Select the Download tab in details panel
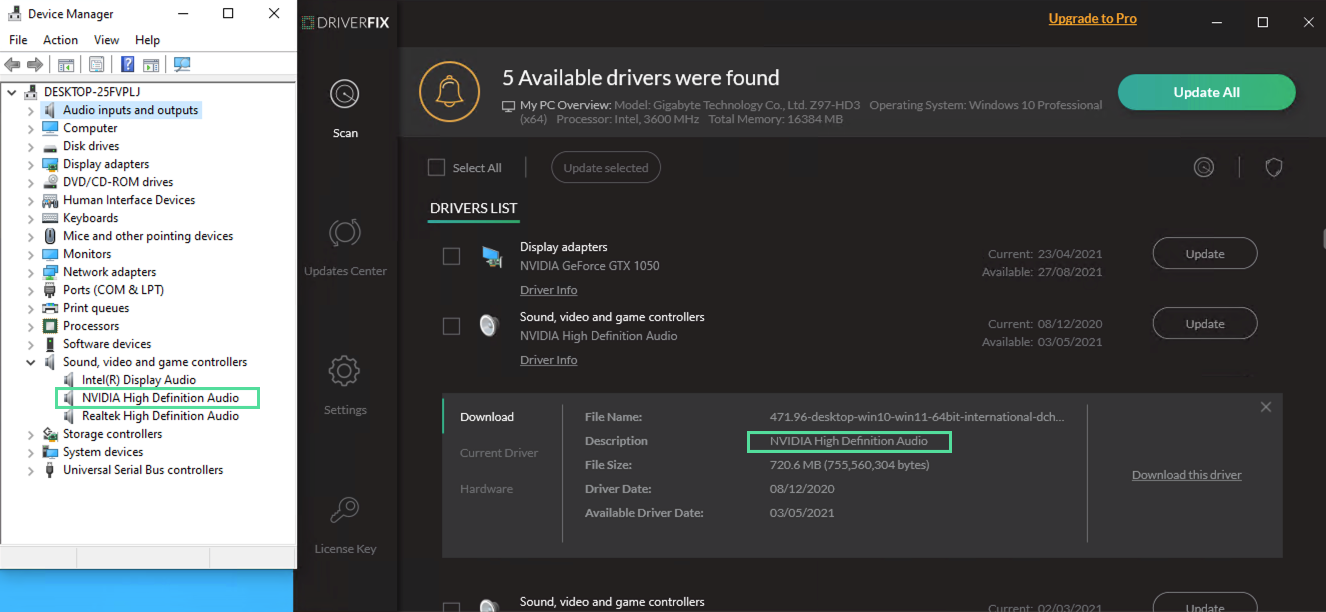The width and height of the screenshot is (1326, 612). point(487,417)
